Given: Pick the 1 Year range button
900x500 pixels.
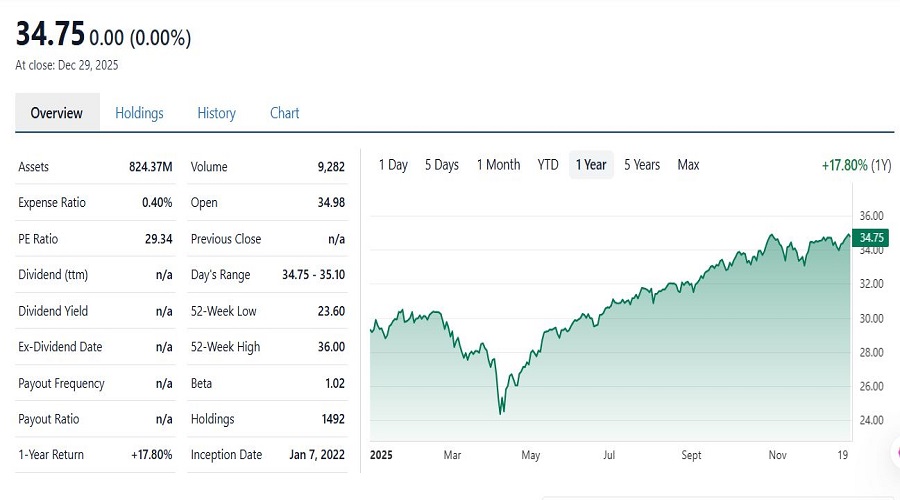Looking at the screenshot, I should [x=592, y=165].
